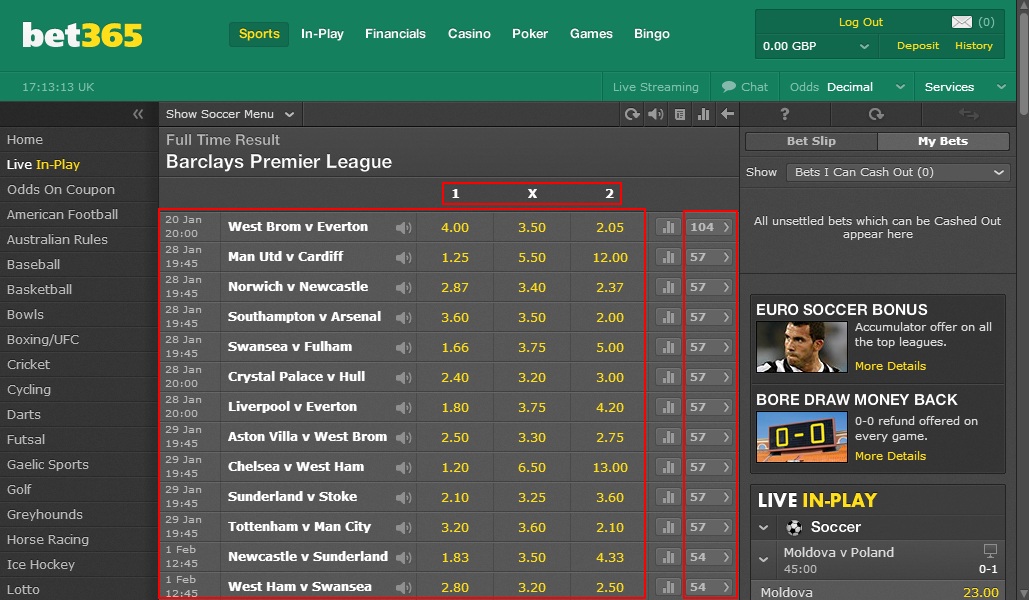Click the bet slip help question mark

click(x=784, y=114)
